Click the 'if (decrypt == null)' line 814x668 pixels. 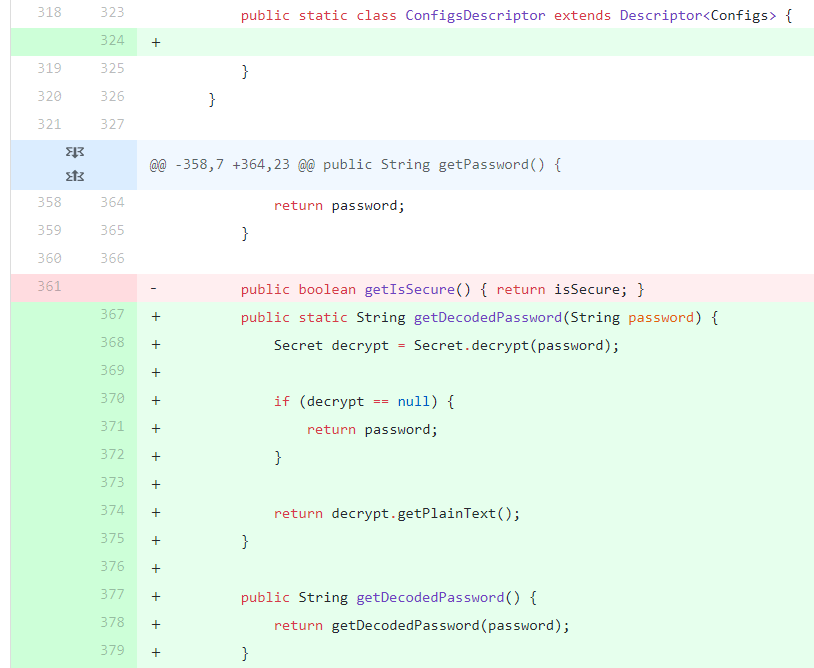(364, 402)
